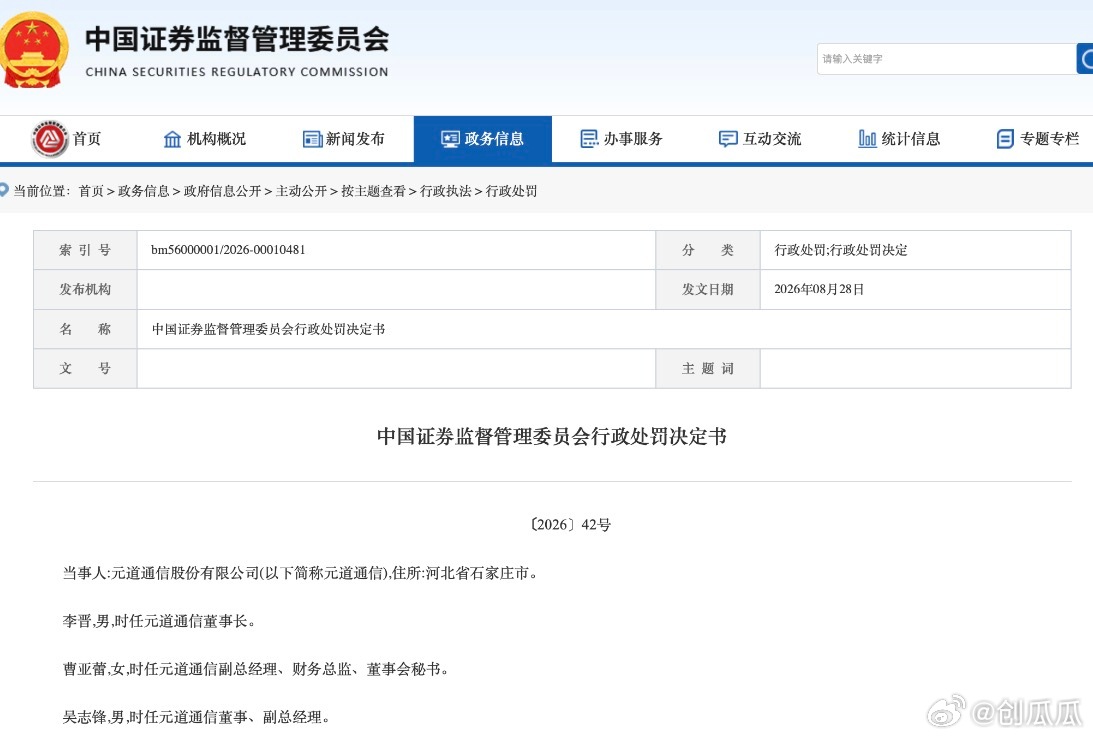
Task: Open the 统计信息 navigation tab
Action: [x=899, y=139]
